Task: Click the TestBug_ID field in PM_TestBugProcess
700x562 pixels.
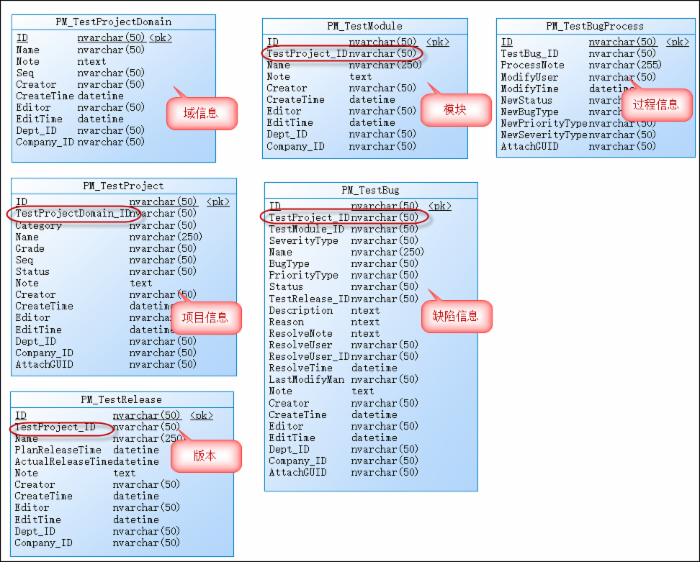Action: click(x=529, y=54)
